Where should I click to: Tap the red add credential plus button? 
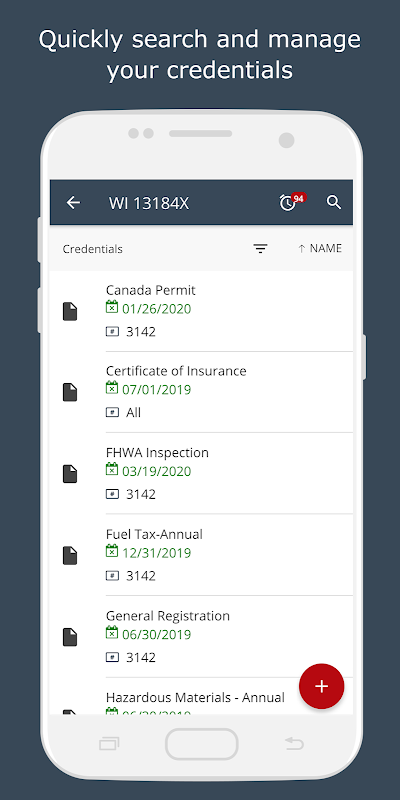(321, 686)
